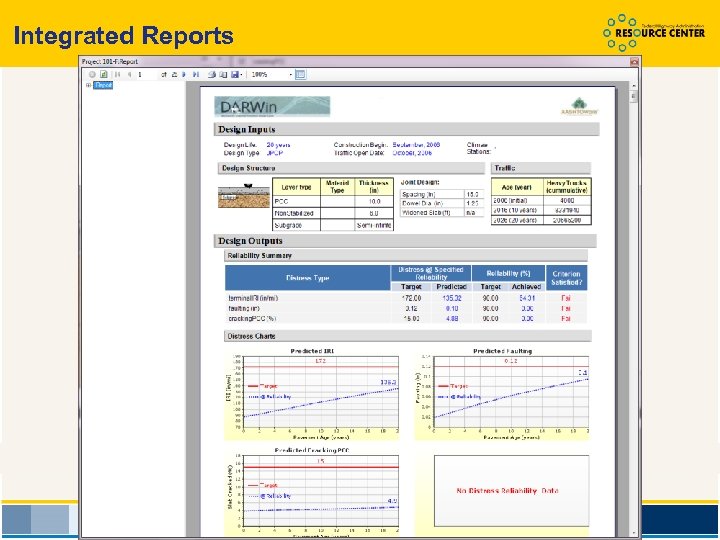Click the 2006 (initial) traffic row
The width and height of the screenshot is (720, 540).
tap(541, 201)
